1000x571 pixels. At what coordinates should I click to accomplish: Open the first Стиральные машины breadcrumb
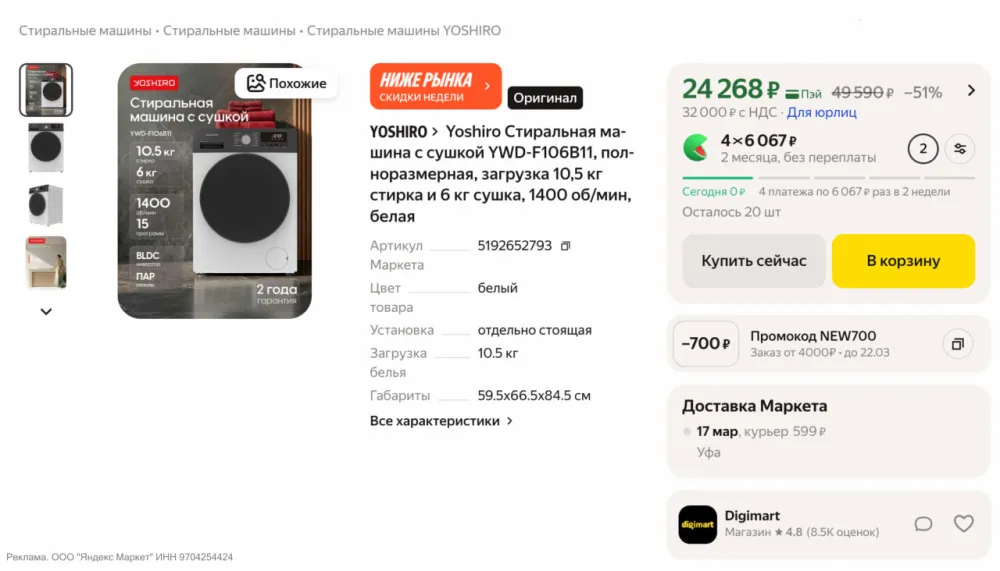pyautogui.click(x=85, y=31)
